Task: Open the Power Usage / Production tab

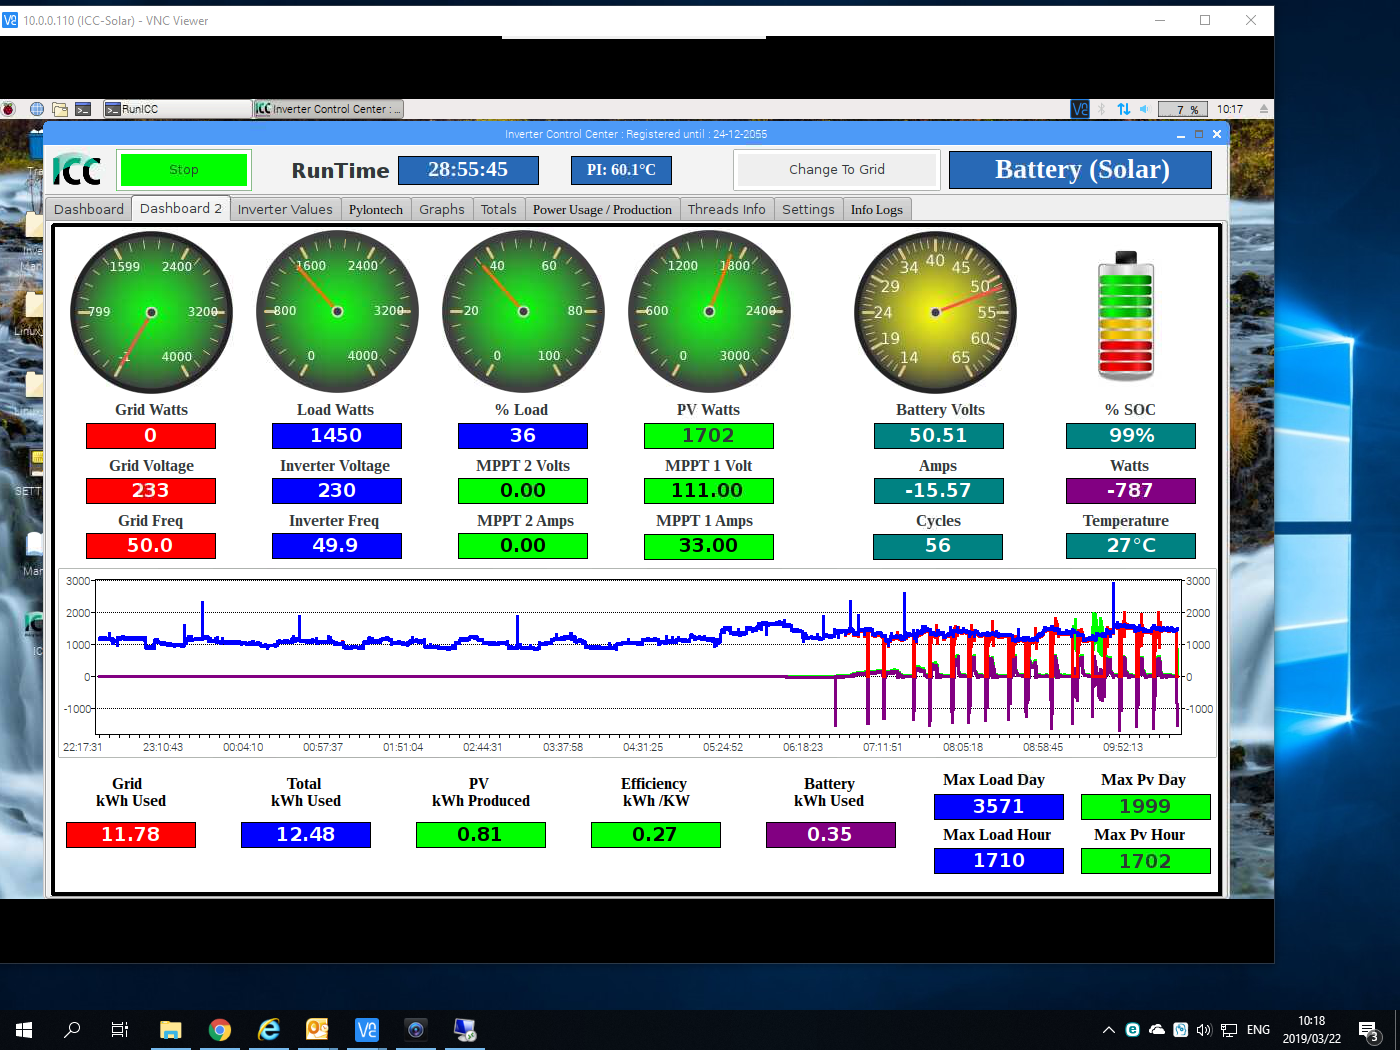Action: tap(602, 209)
